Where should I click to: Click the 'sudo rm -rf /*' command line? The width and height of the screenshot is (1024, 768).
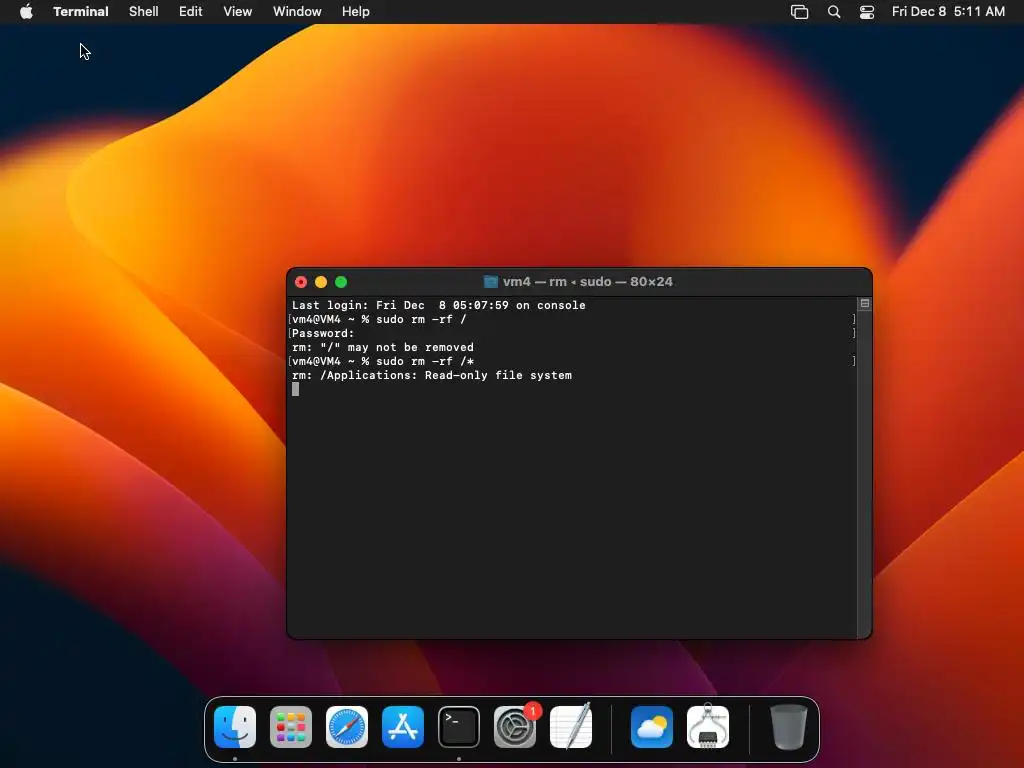(383, 361)
